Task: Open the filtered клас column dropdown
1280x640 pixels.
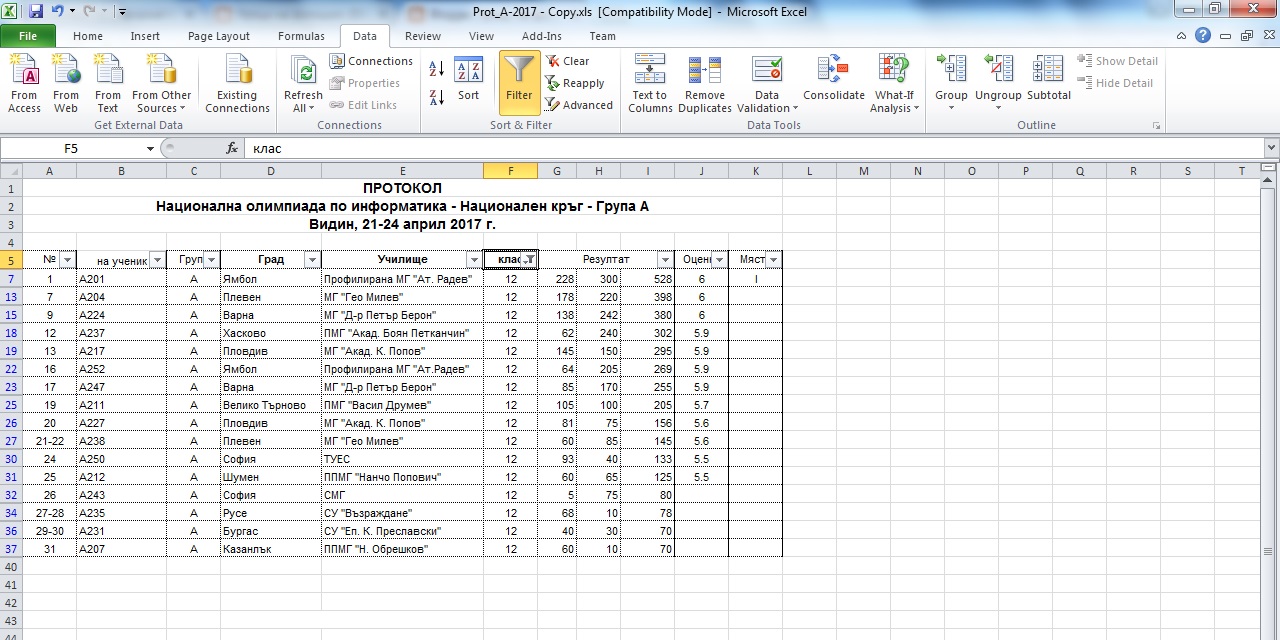Action: (x=528, y=260)
